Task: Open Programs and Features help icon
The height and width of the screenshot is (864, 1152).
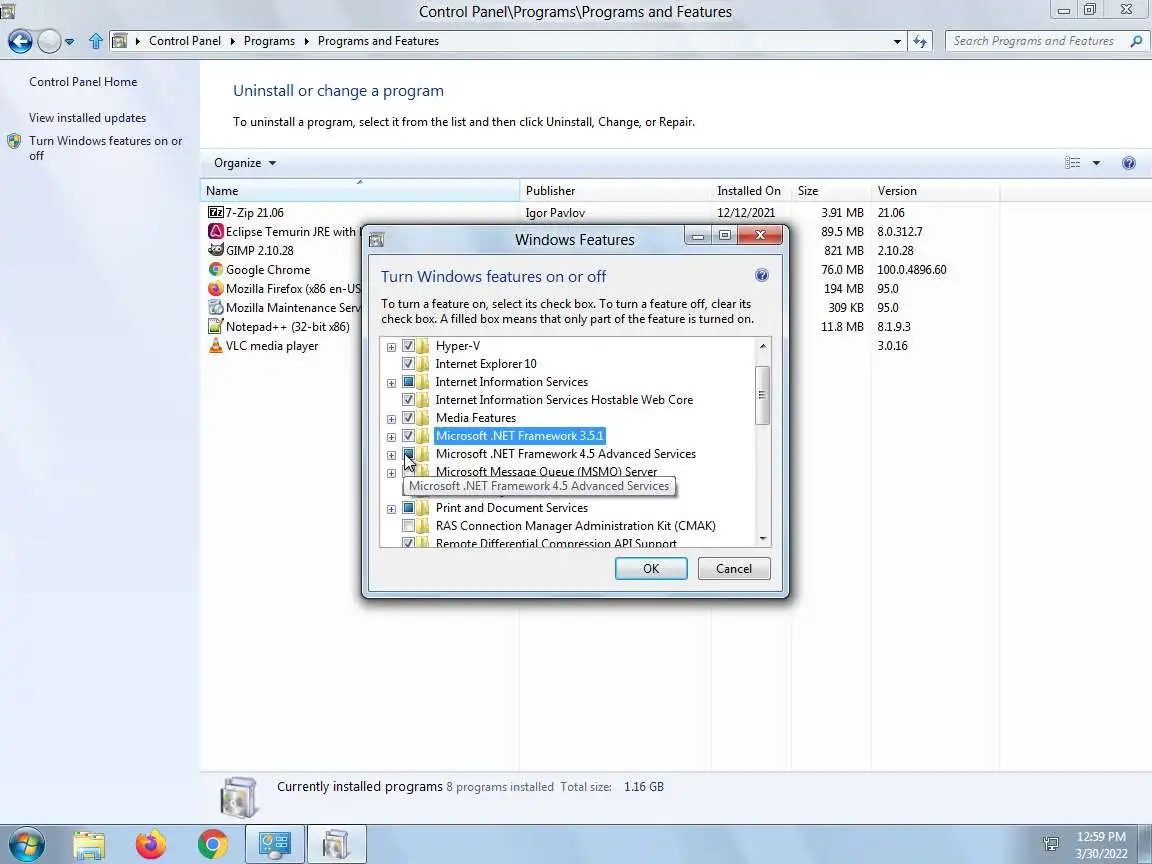Action: coord(1128,163)
